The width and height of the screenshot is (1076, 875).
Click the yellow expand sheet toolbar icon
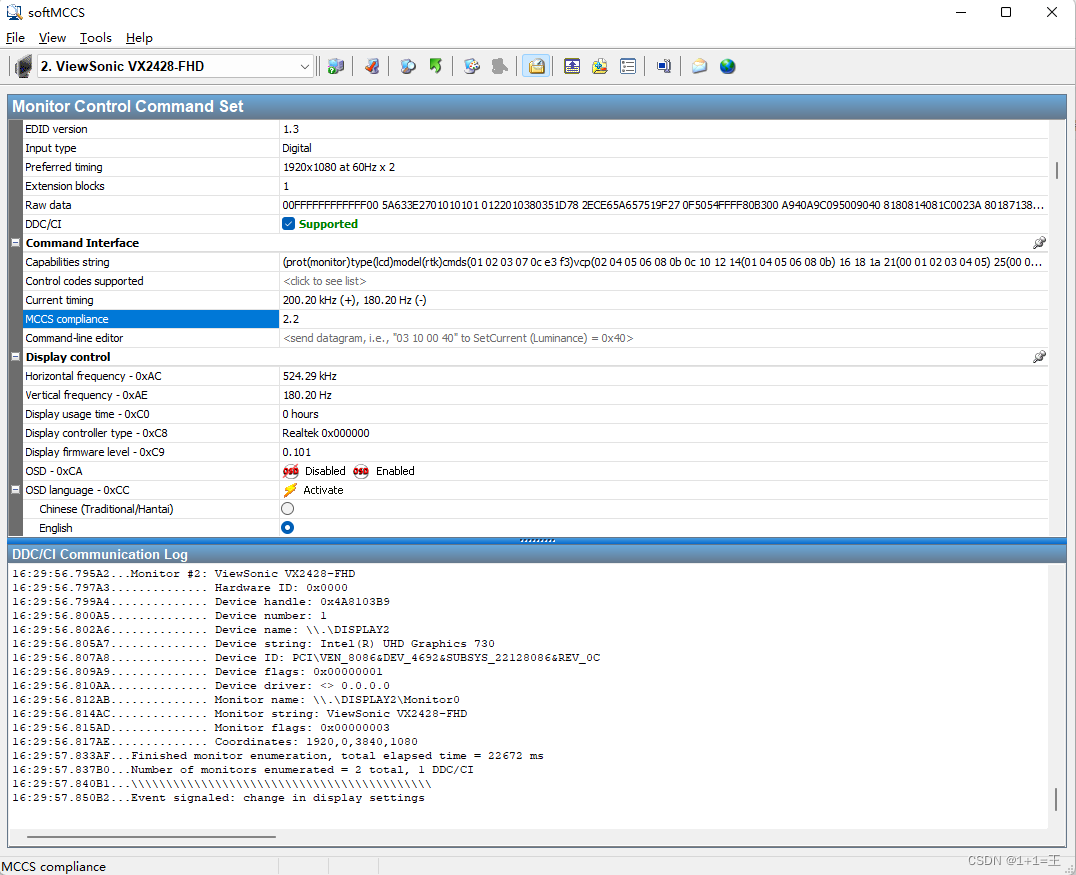600,67
